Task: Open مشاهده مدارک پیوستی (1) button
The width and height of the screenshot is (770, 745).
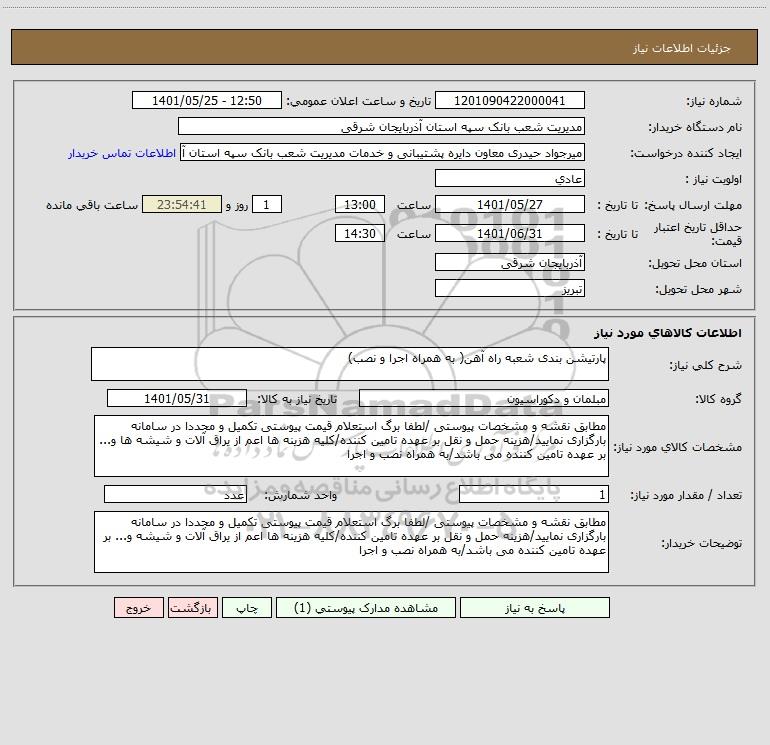Action: [x=366, y=608]
